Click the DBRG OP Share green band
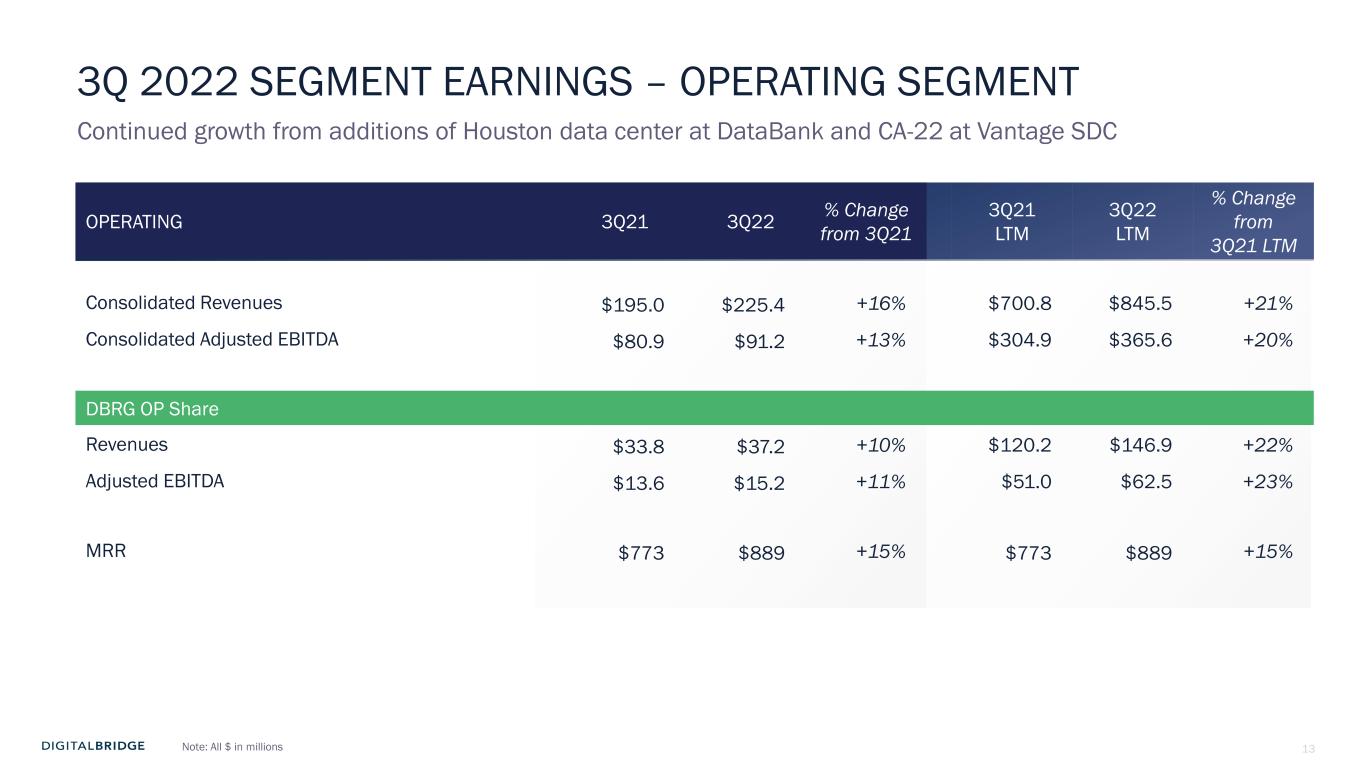The image size is (1365, 768). (693, 408)
